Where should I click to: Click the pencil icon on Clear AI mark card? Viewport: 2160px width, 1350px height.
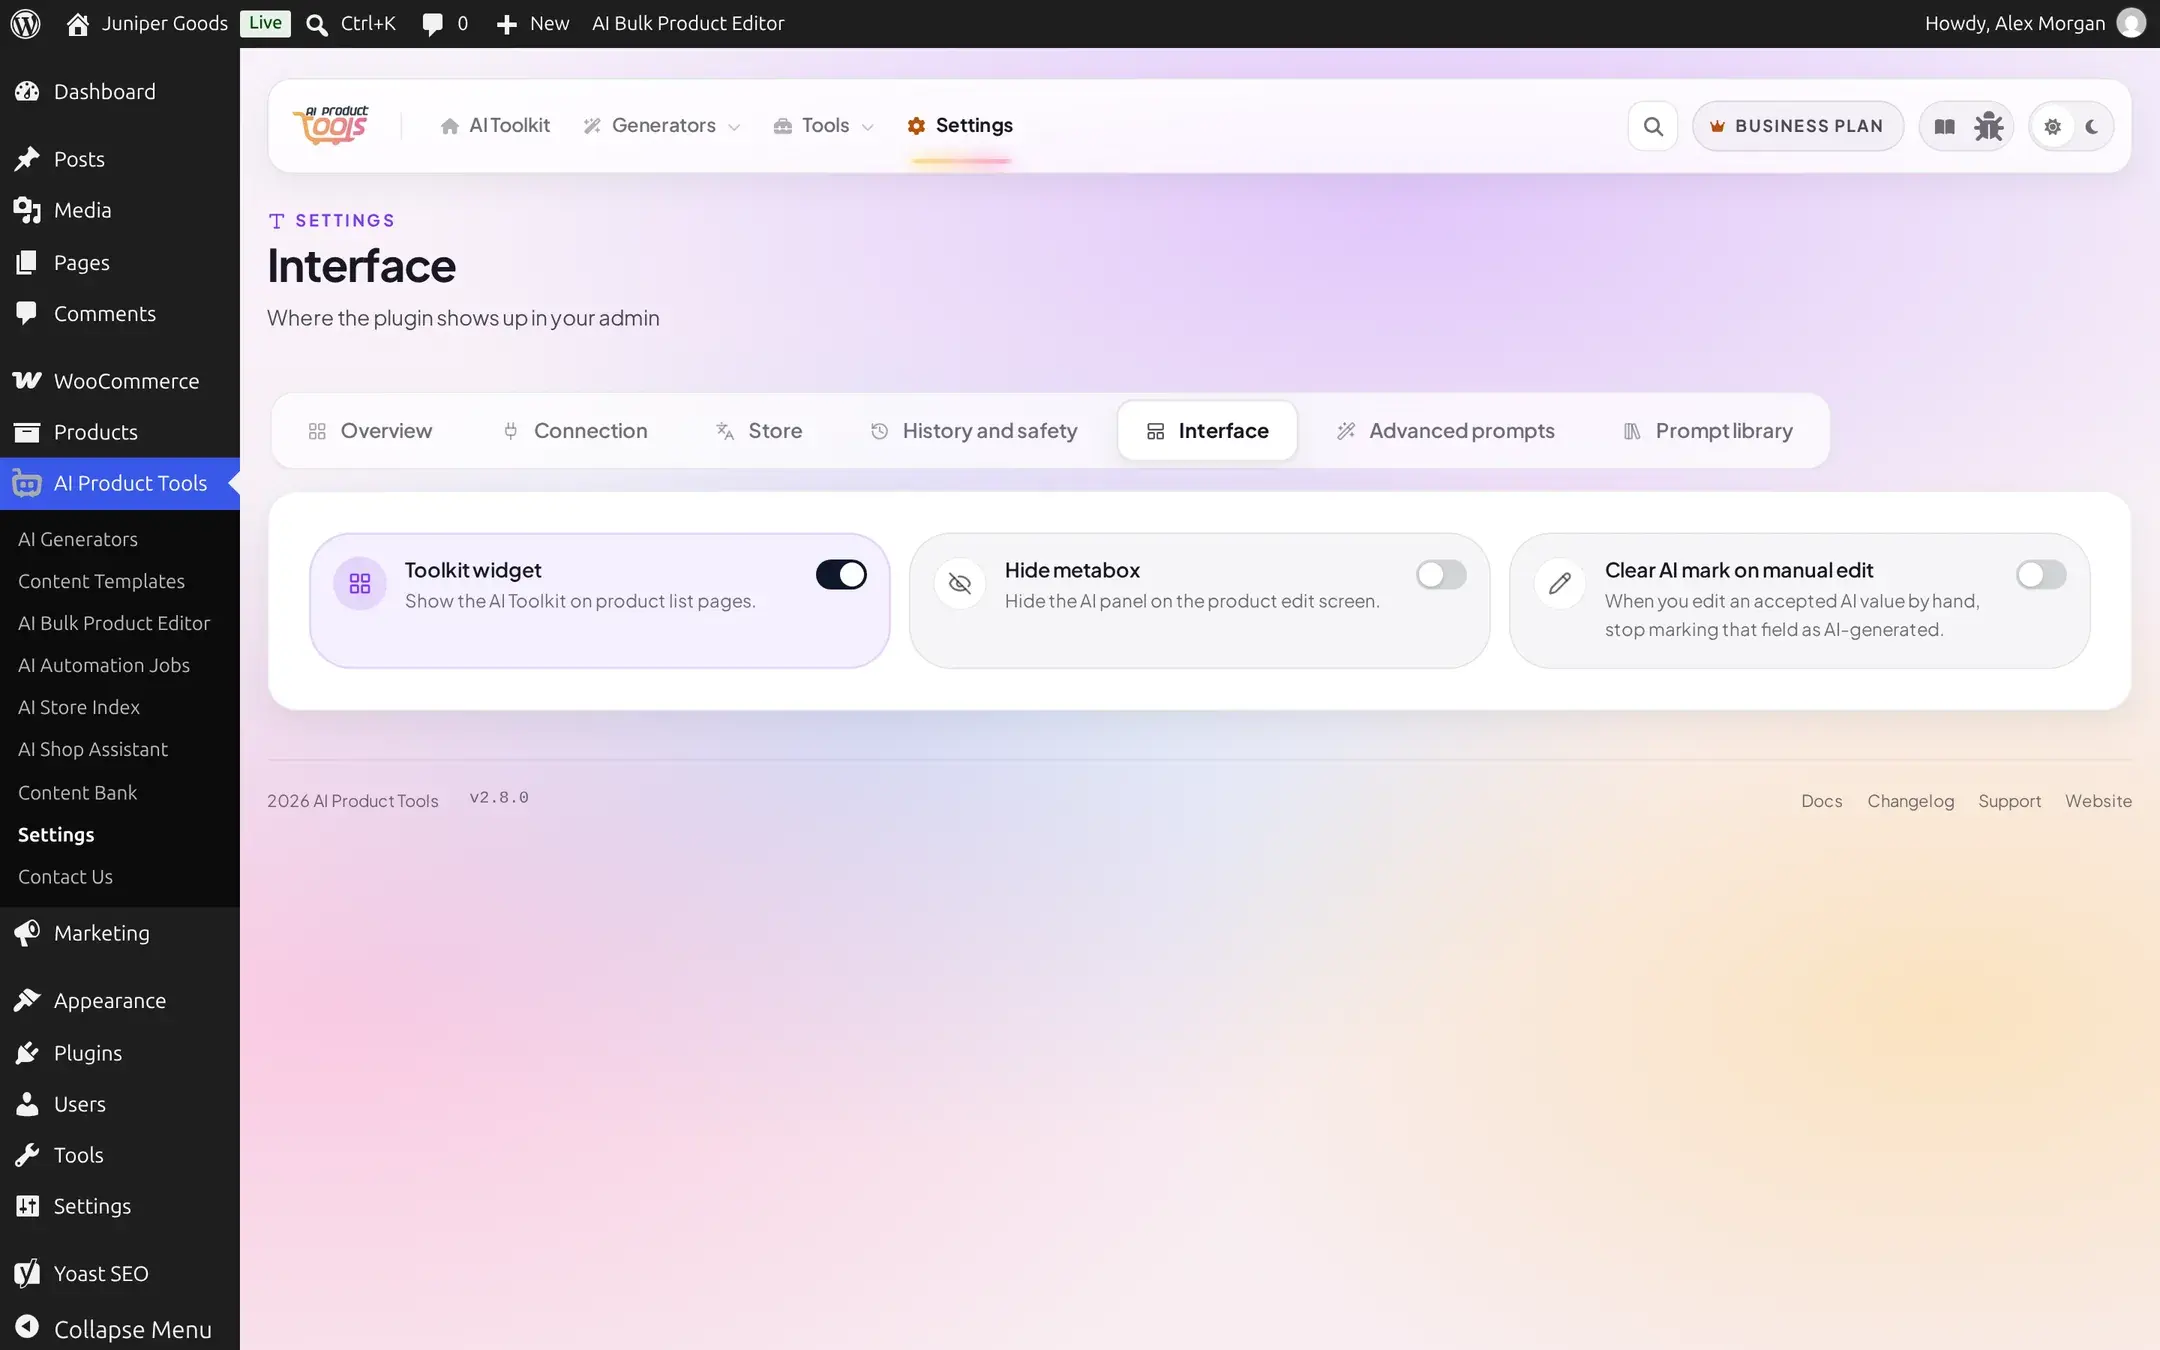(x=1560, y=583)
